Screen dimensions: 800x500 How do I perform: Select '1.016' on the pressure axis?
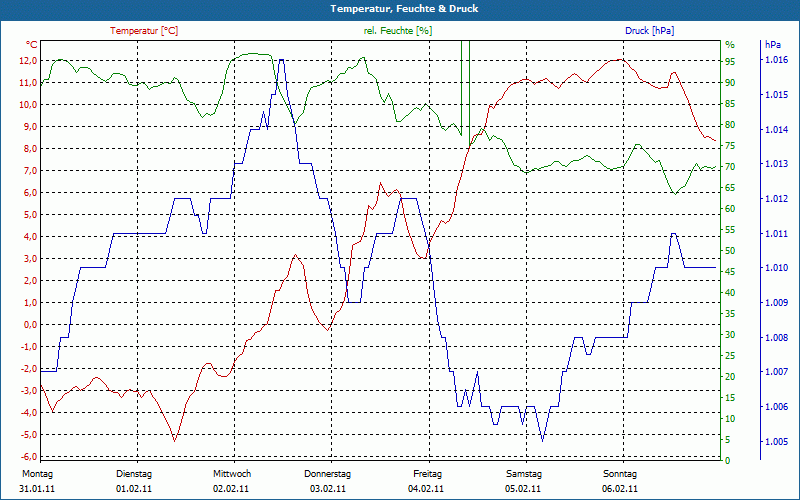[x=776, y=60]
